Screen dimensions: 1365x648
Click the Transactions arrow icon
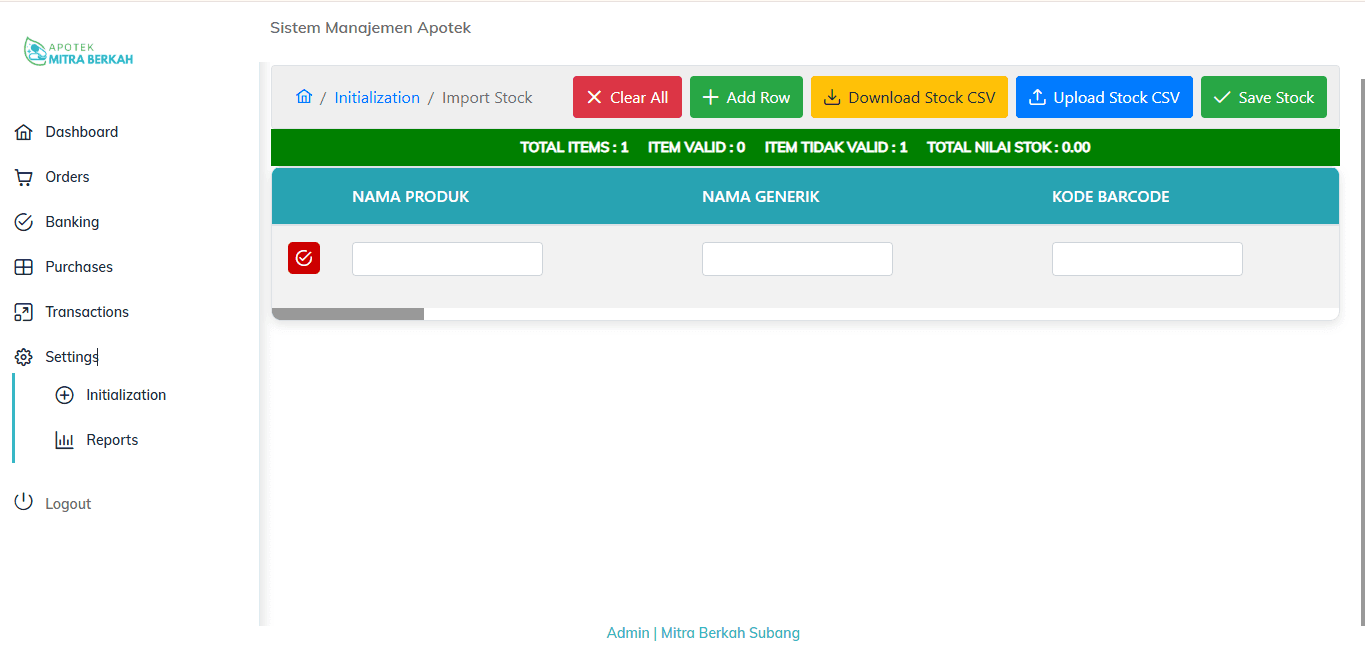[x=24, y=311]
